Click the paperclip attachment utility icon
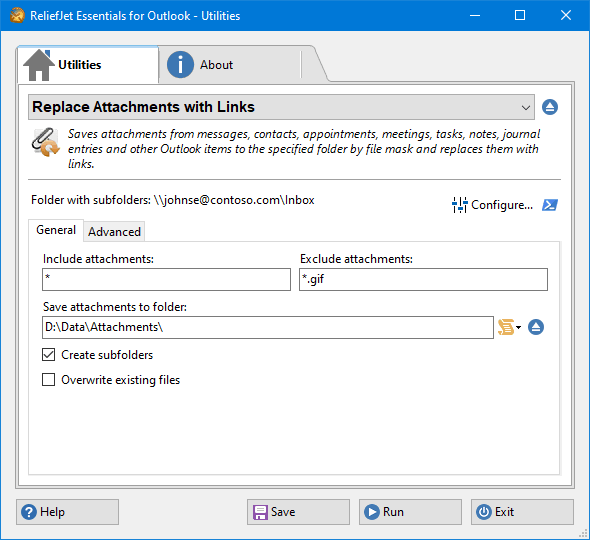The image size is (590, 540). pyautogui.click(x=46, y=143)
